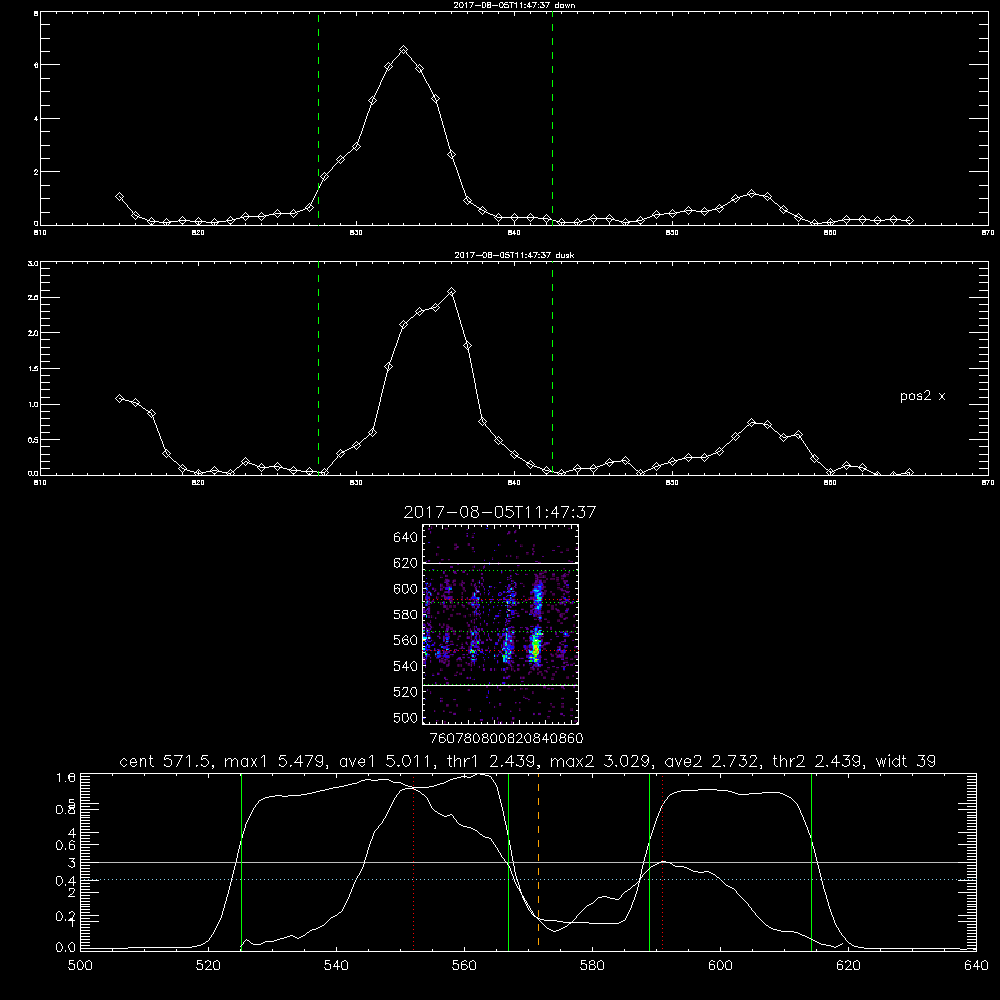
Task: Click bottom plot x-axis label '500'
Action: point(80,966)
